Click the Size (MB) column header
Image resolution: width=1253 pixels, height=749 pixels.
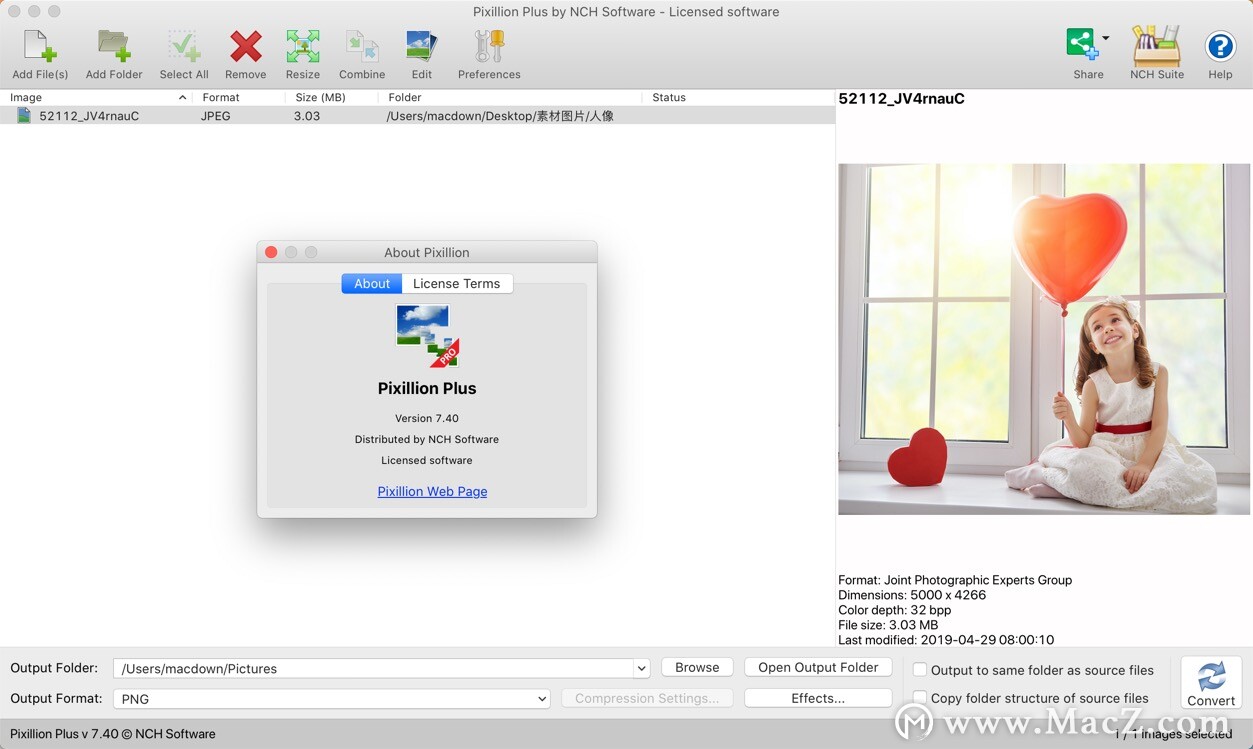(x=332, y=97)
